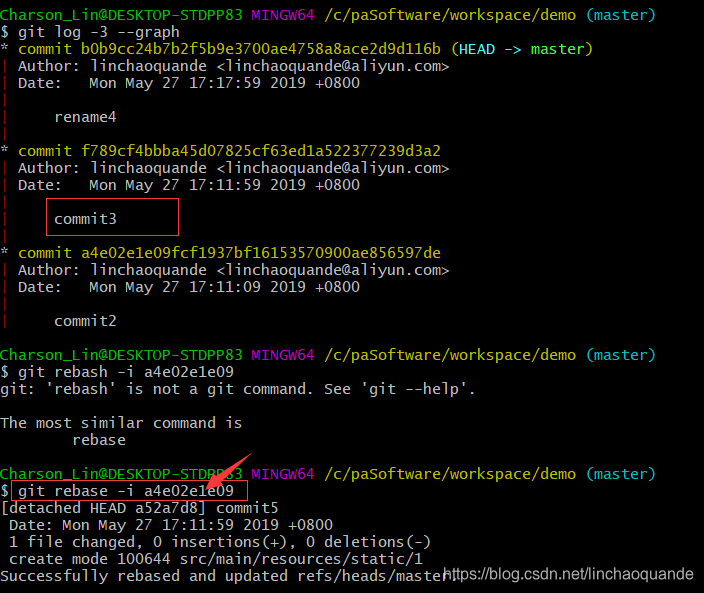Click 'create mode 100644 src/main/resources/static/1' line

coord(216,559)
